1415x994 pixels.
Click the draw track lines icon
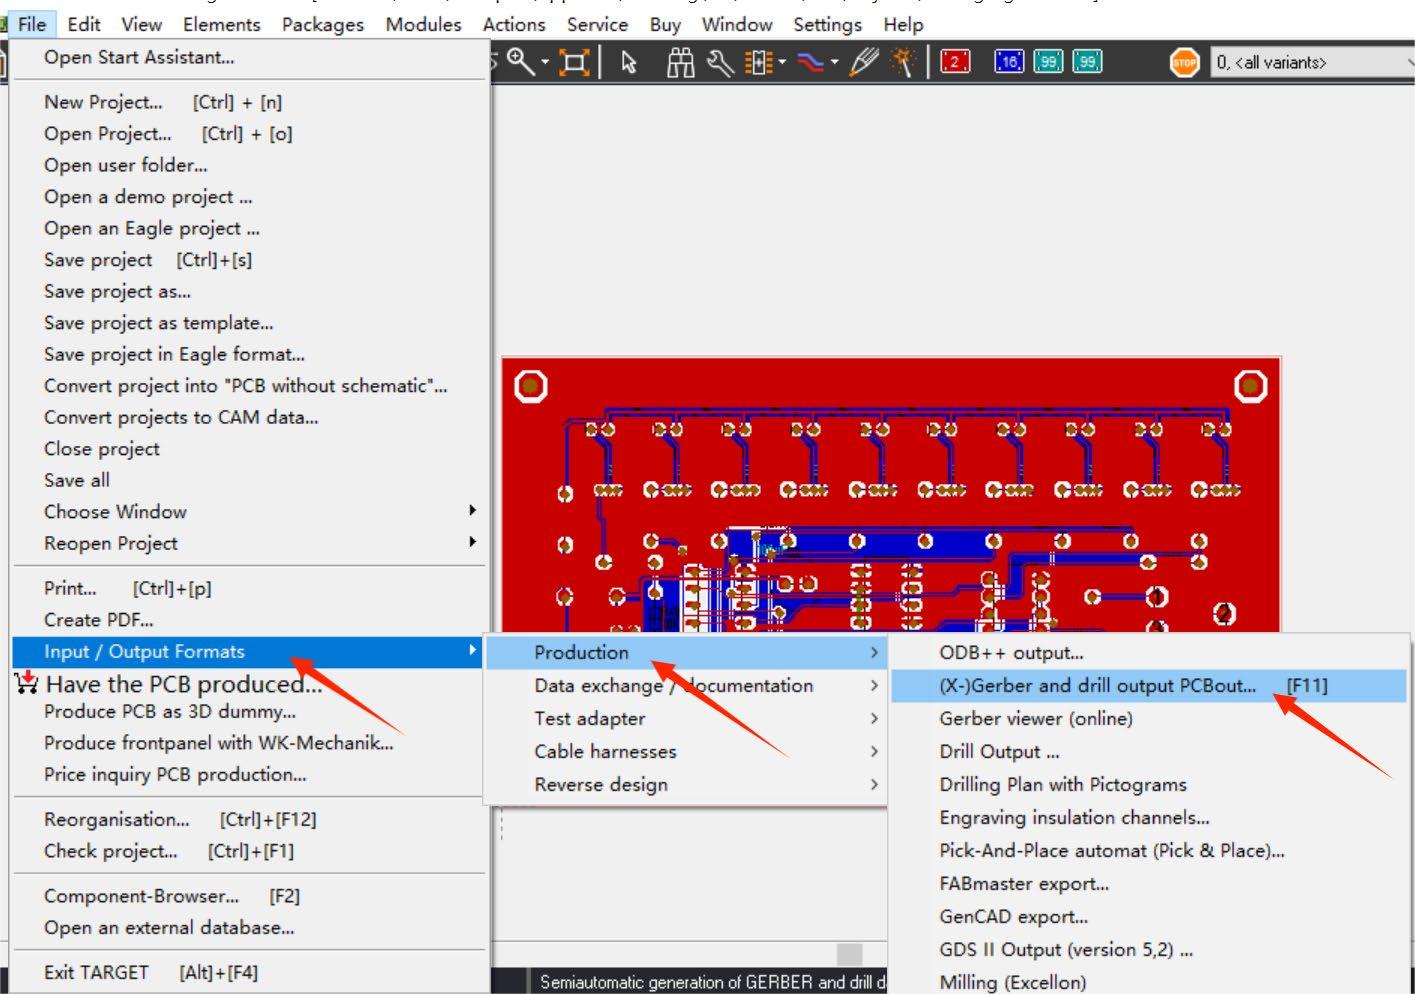click(811, 63)
